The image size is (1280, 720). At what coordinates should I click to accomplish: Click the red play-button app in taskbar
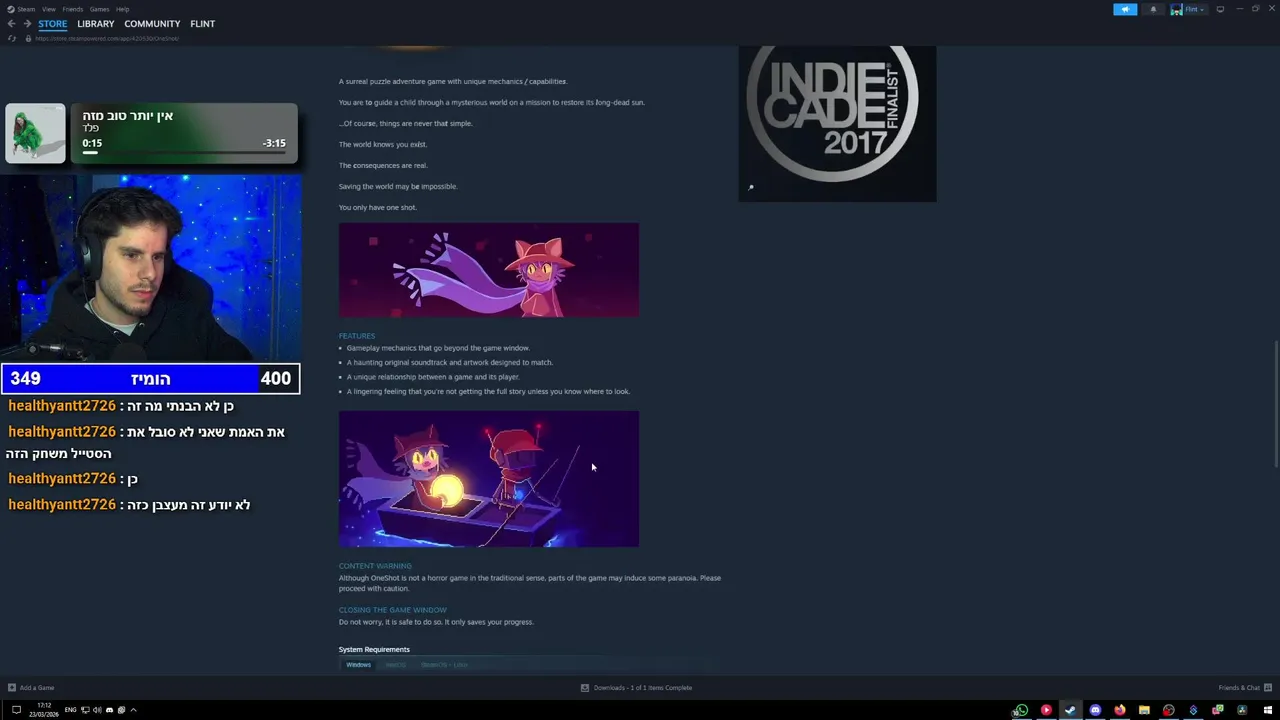point(1046,710)
